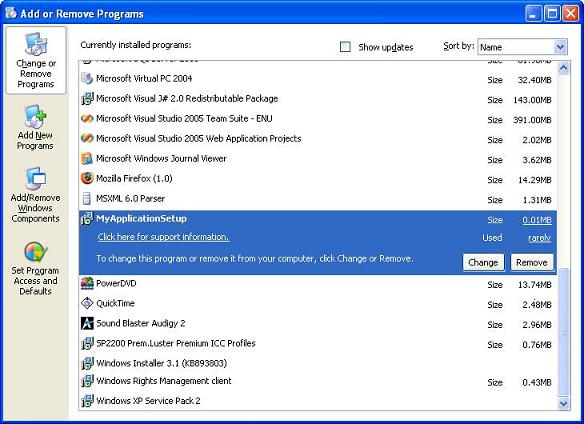This screenshot has width=584, height=424.
Task: Click the title bar Add or Remove Programs icon
Action: [11, 13]
